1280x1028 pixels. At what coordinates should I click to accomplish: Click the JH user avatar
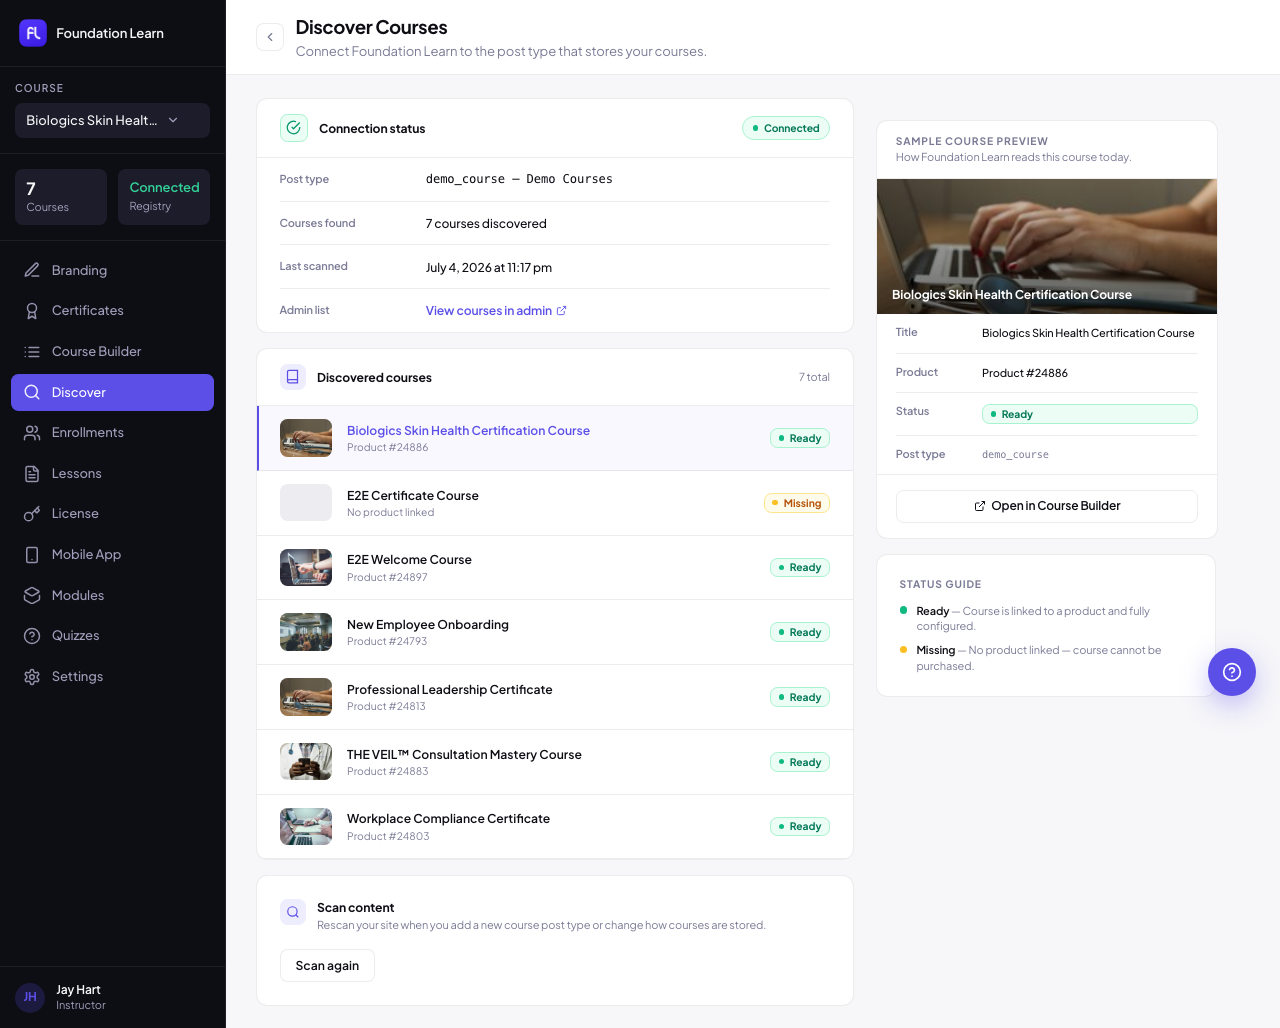tap(30, 997)
